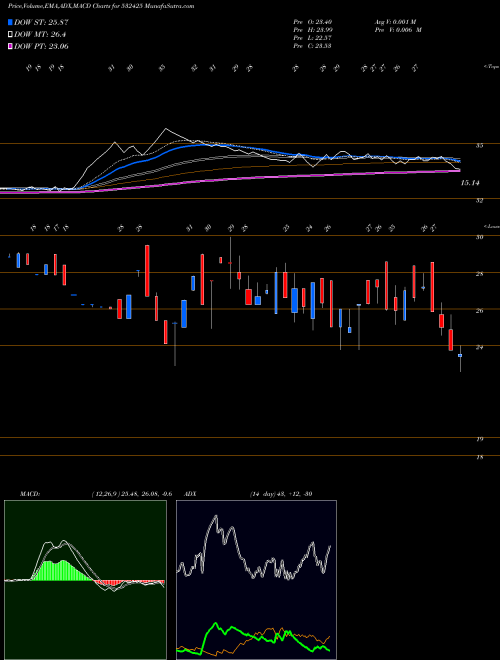Click the blue DOW ST legend swatch
The height and width of the screenshot is (660, 500).
(11, 22)
